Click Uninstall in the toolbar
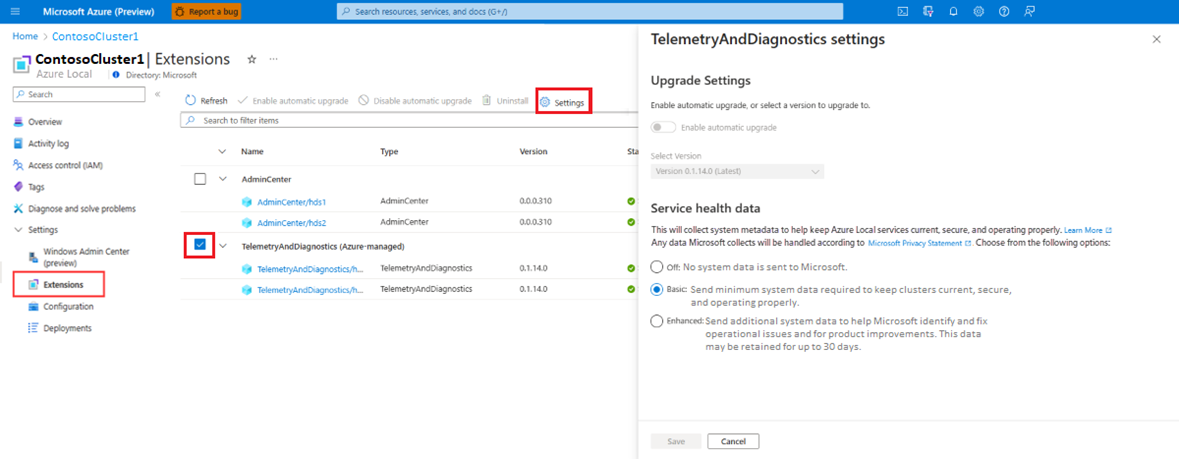Viewport: 1179px width, 459px height. pyautogui.click(x=505, y=101)
